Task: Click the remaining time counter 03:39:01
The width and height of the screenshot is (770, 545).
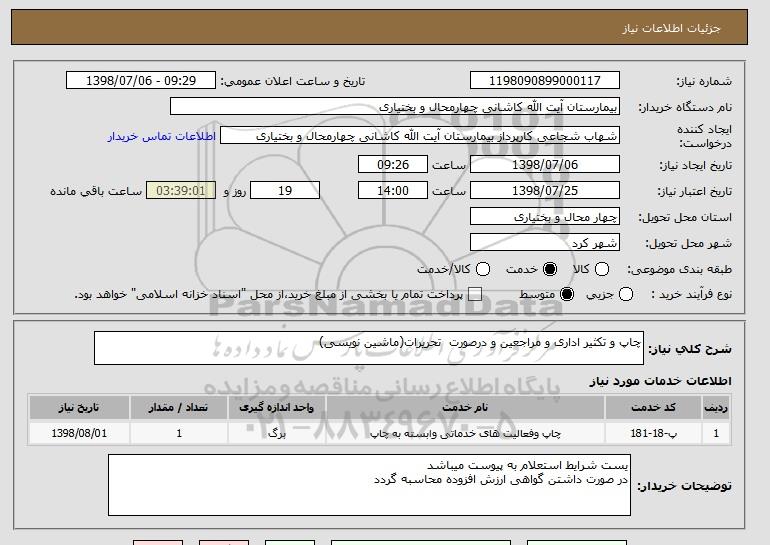Action: [181, 191]
